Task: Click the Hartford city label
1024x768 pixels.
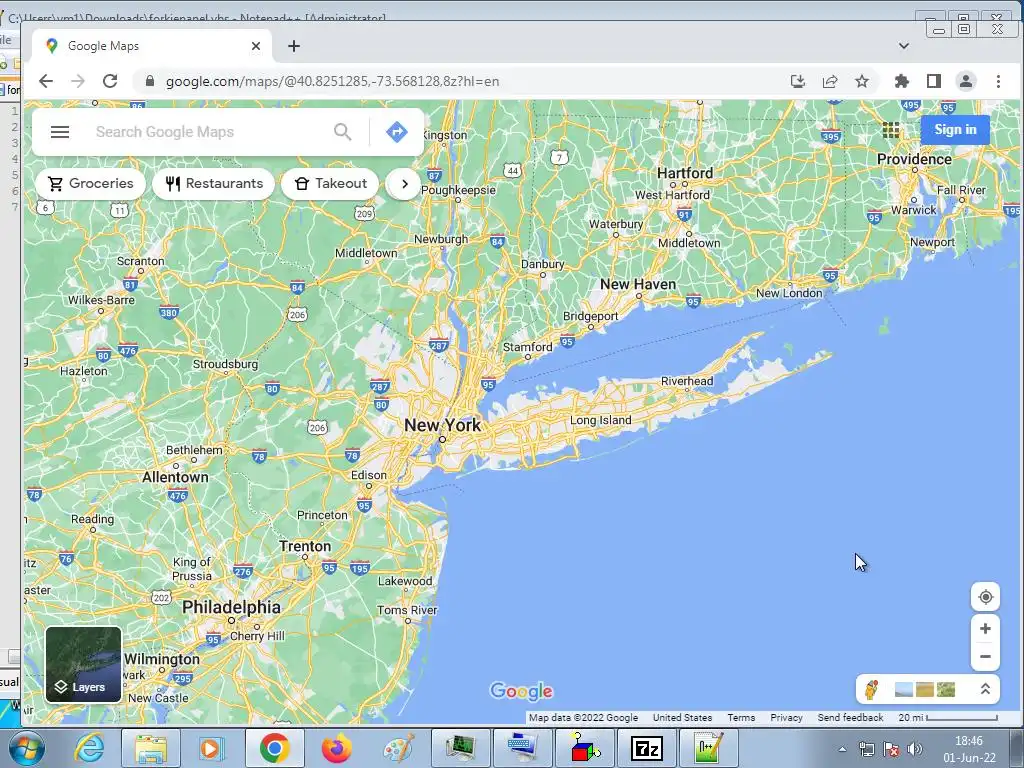Action: [x=685, y=173]
